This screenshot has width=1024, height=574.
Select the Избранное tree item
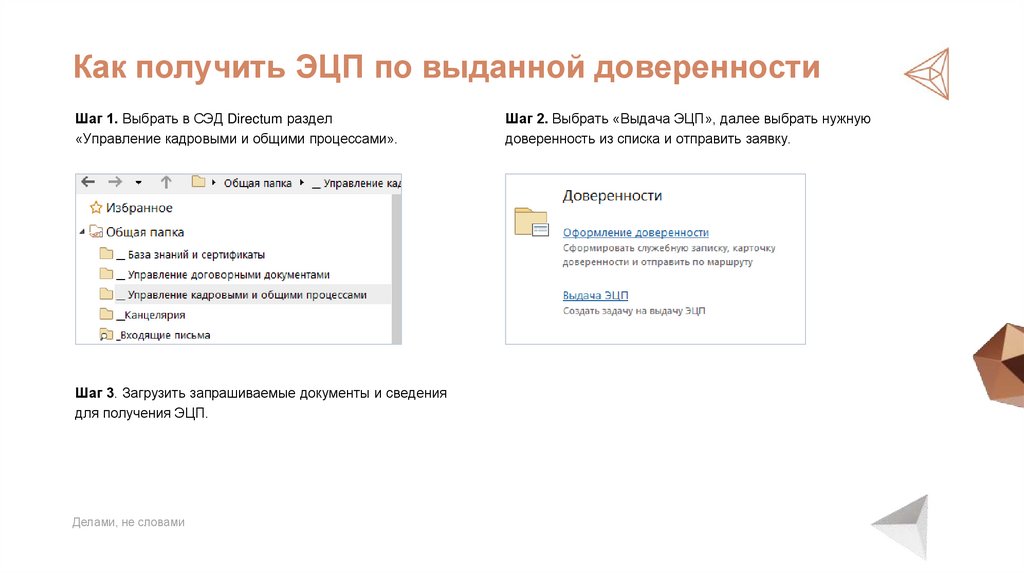tap(139, 208)
